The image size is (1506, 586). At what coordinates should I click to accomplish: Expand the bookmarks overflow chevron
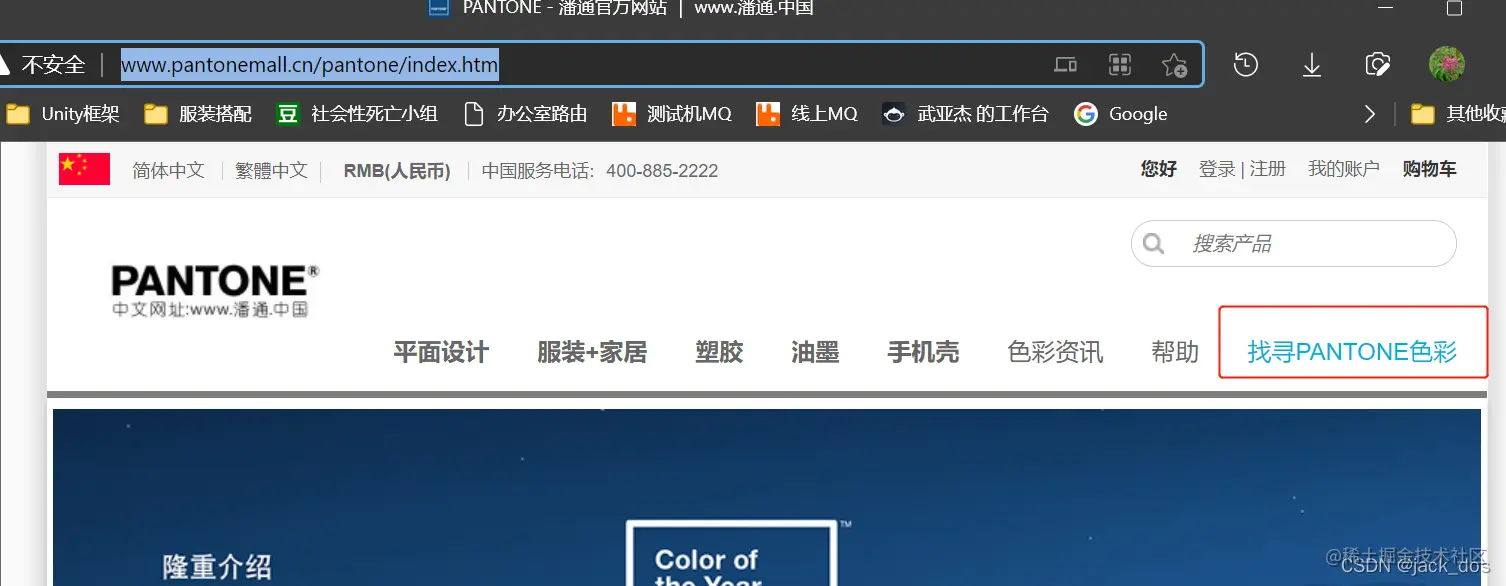1370,113
